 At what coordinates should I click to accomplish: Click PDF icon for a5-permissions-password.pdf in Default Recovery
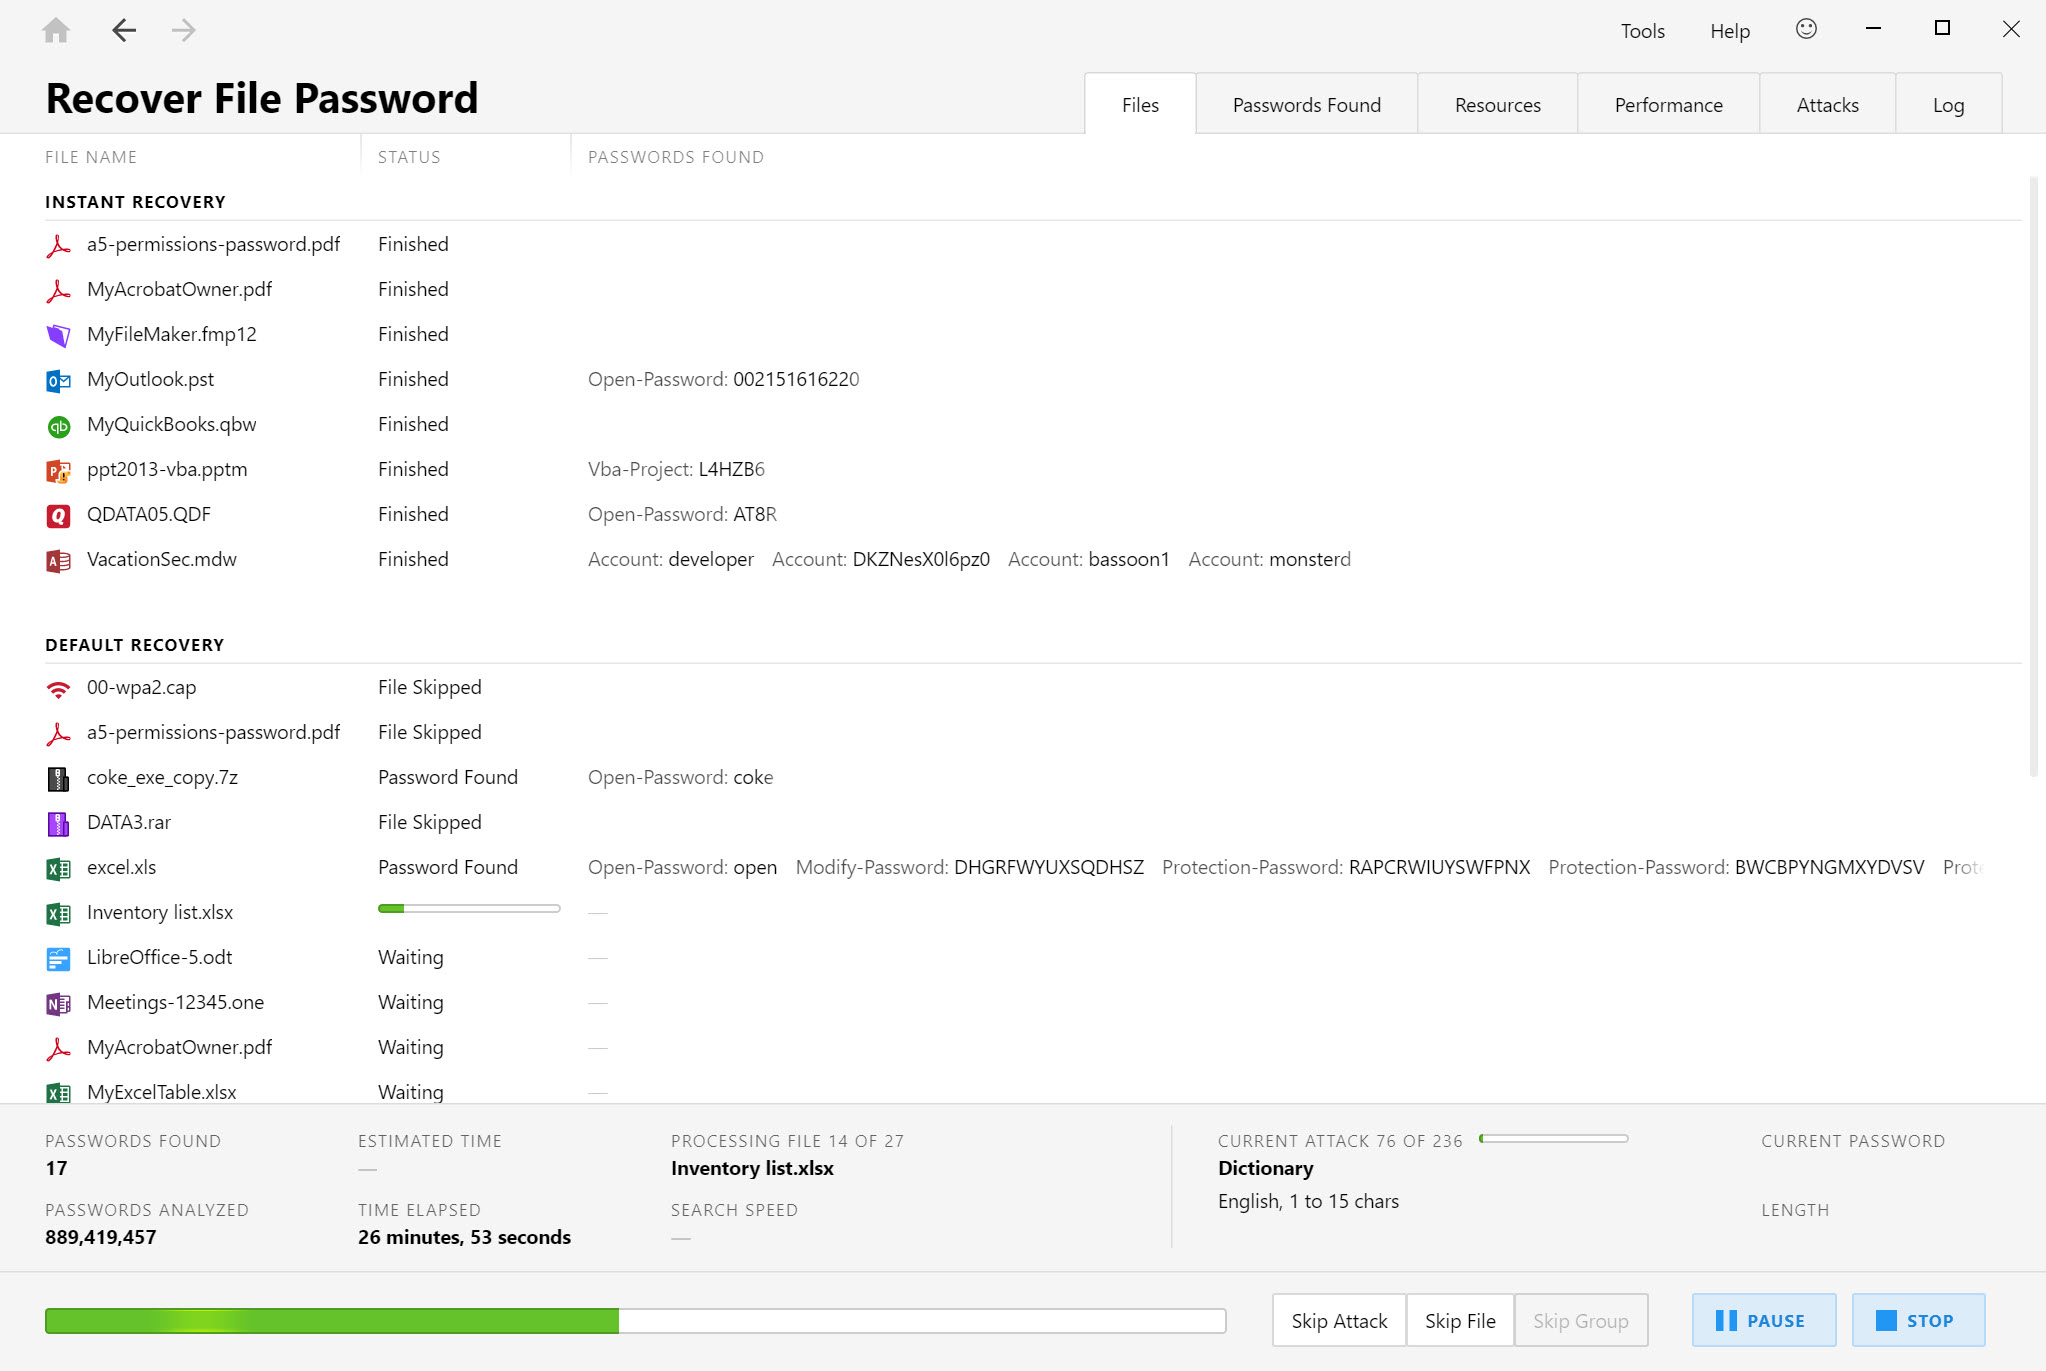[58, 733]
